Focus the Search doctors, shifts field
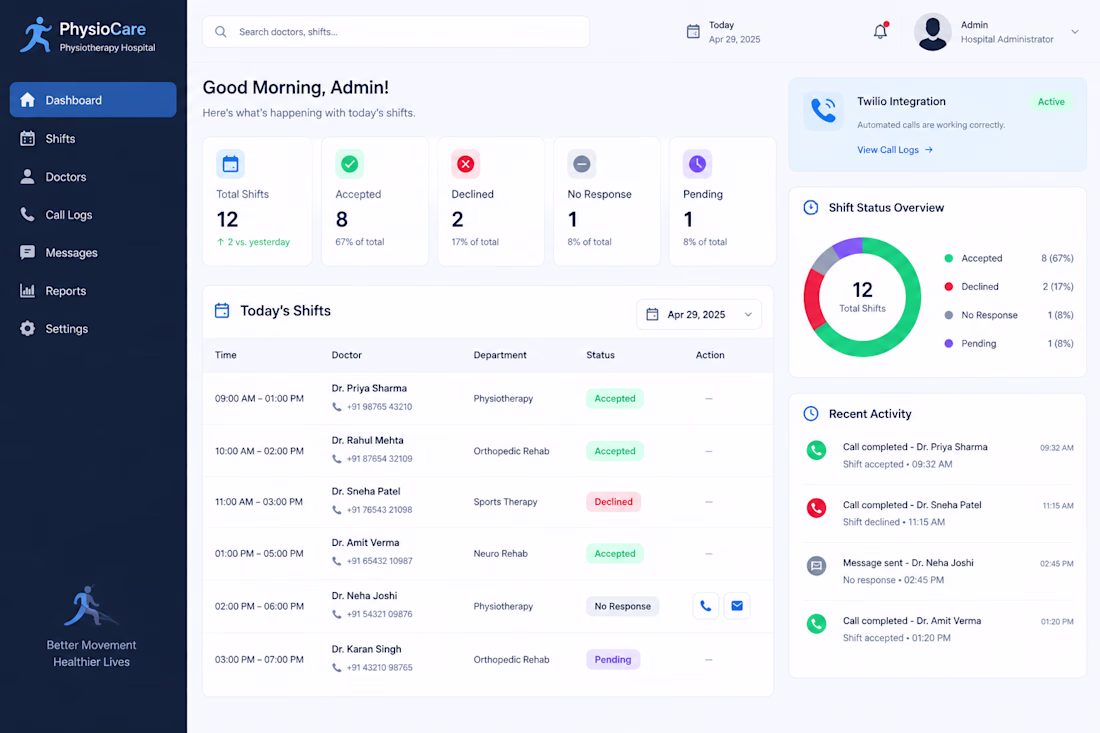This screenshot has height=733, width=1100. click(x=396, y=32)
